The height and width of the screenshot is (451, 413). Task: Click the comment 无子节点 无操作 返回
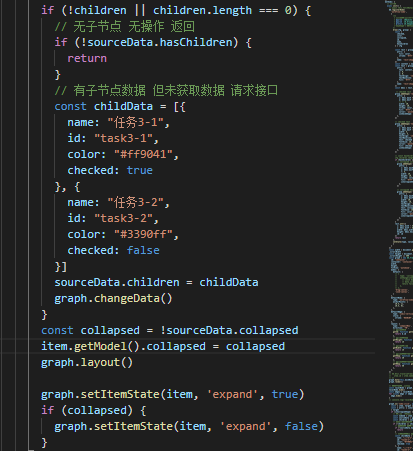(124, 26)
